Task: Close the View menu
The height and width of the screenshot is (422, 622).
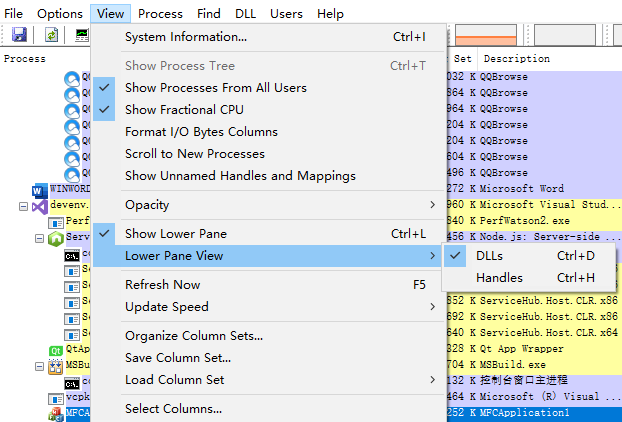Action: pos(110,14)
